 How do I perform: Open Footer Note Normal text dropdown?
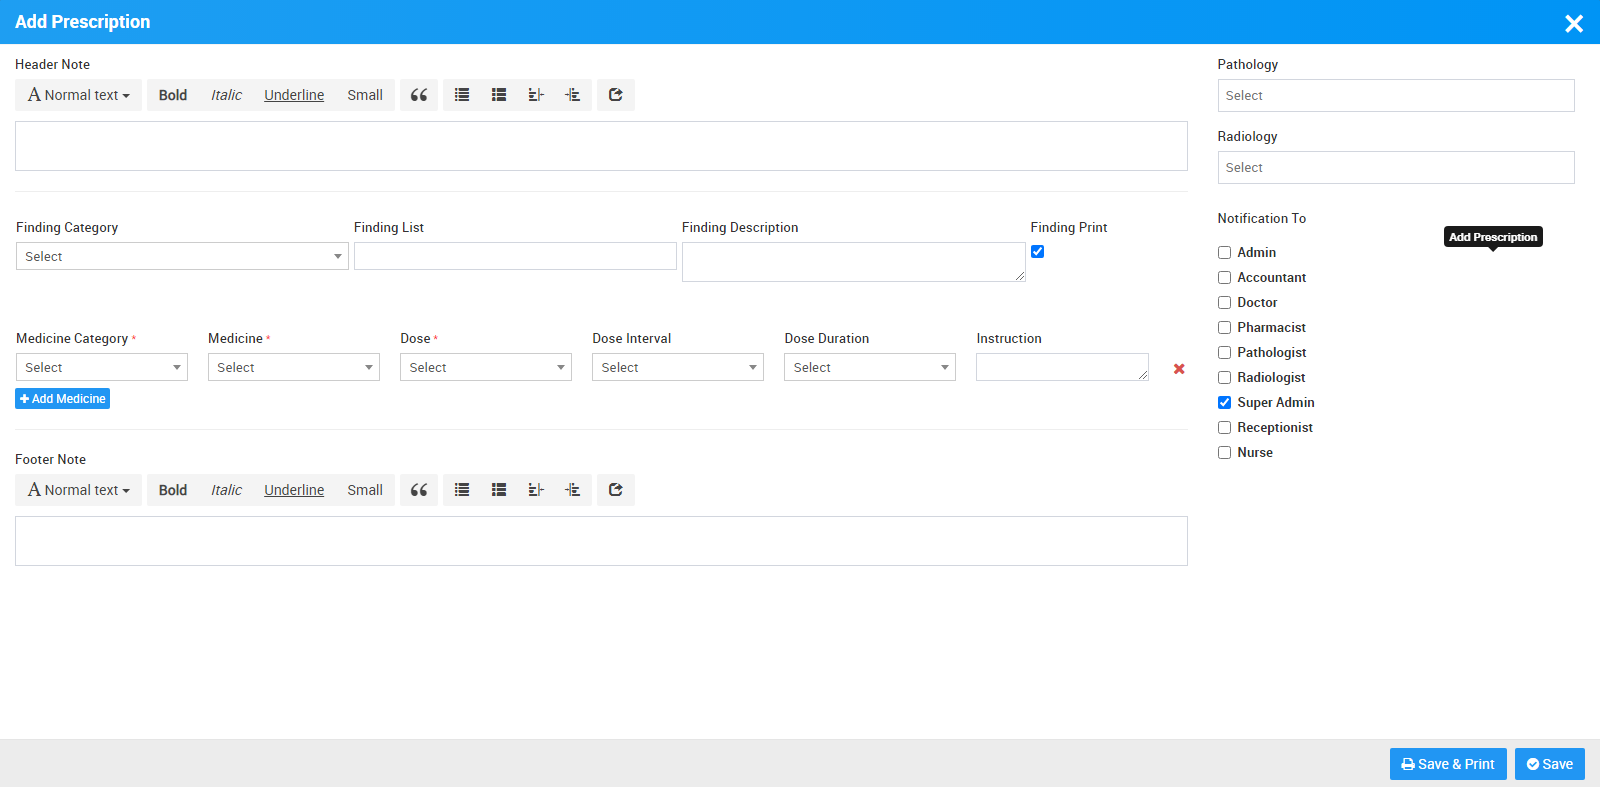[78, 490]
